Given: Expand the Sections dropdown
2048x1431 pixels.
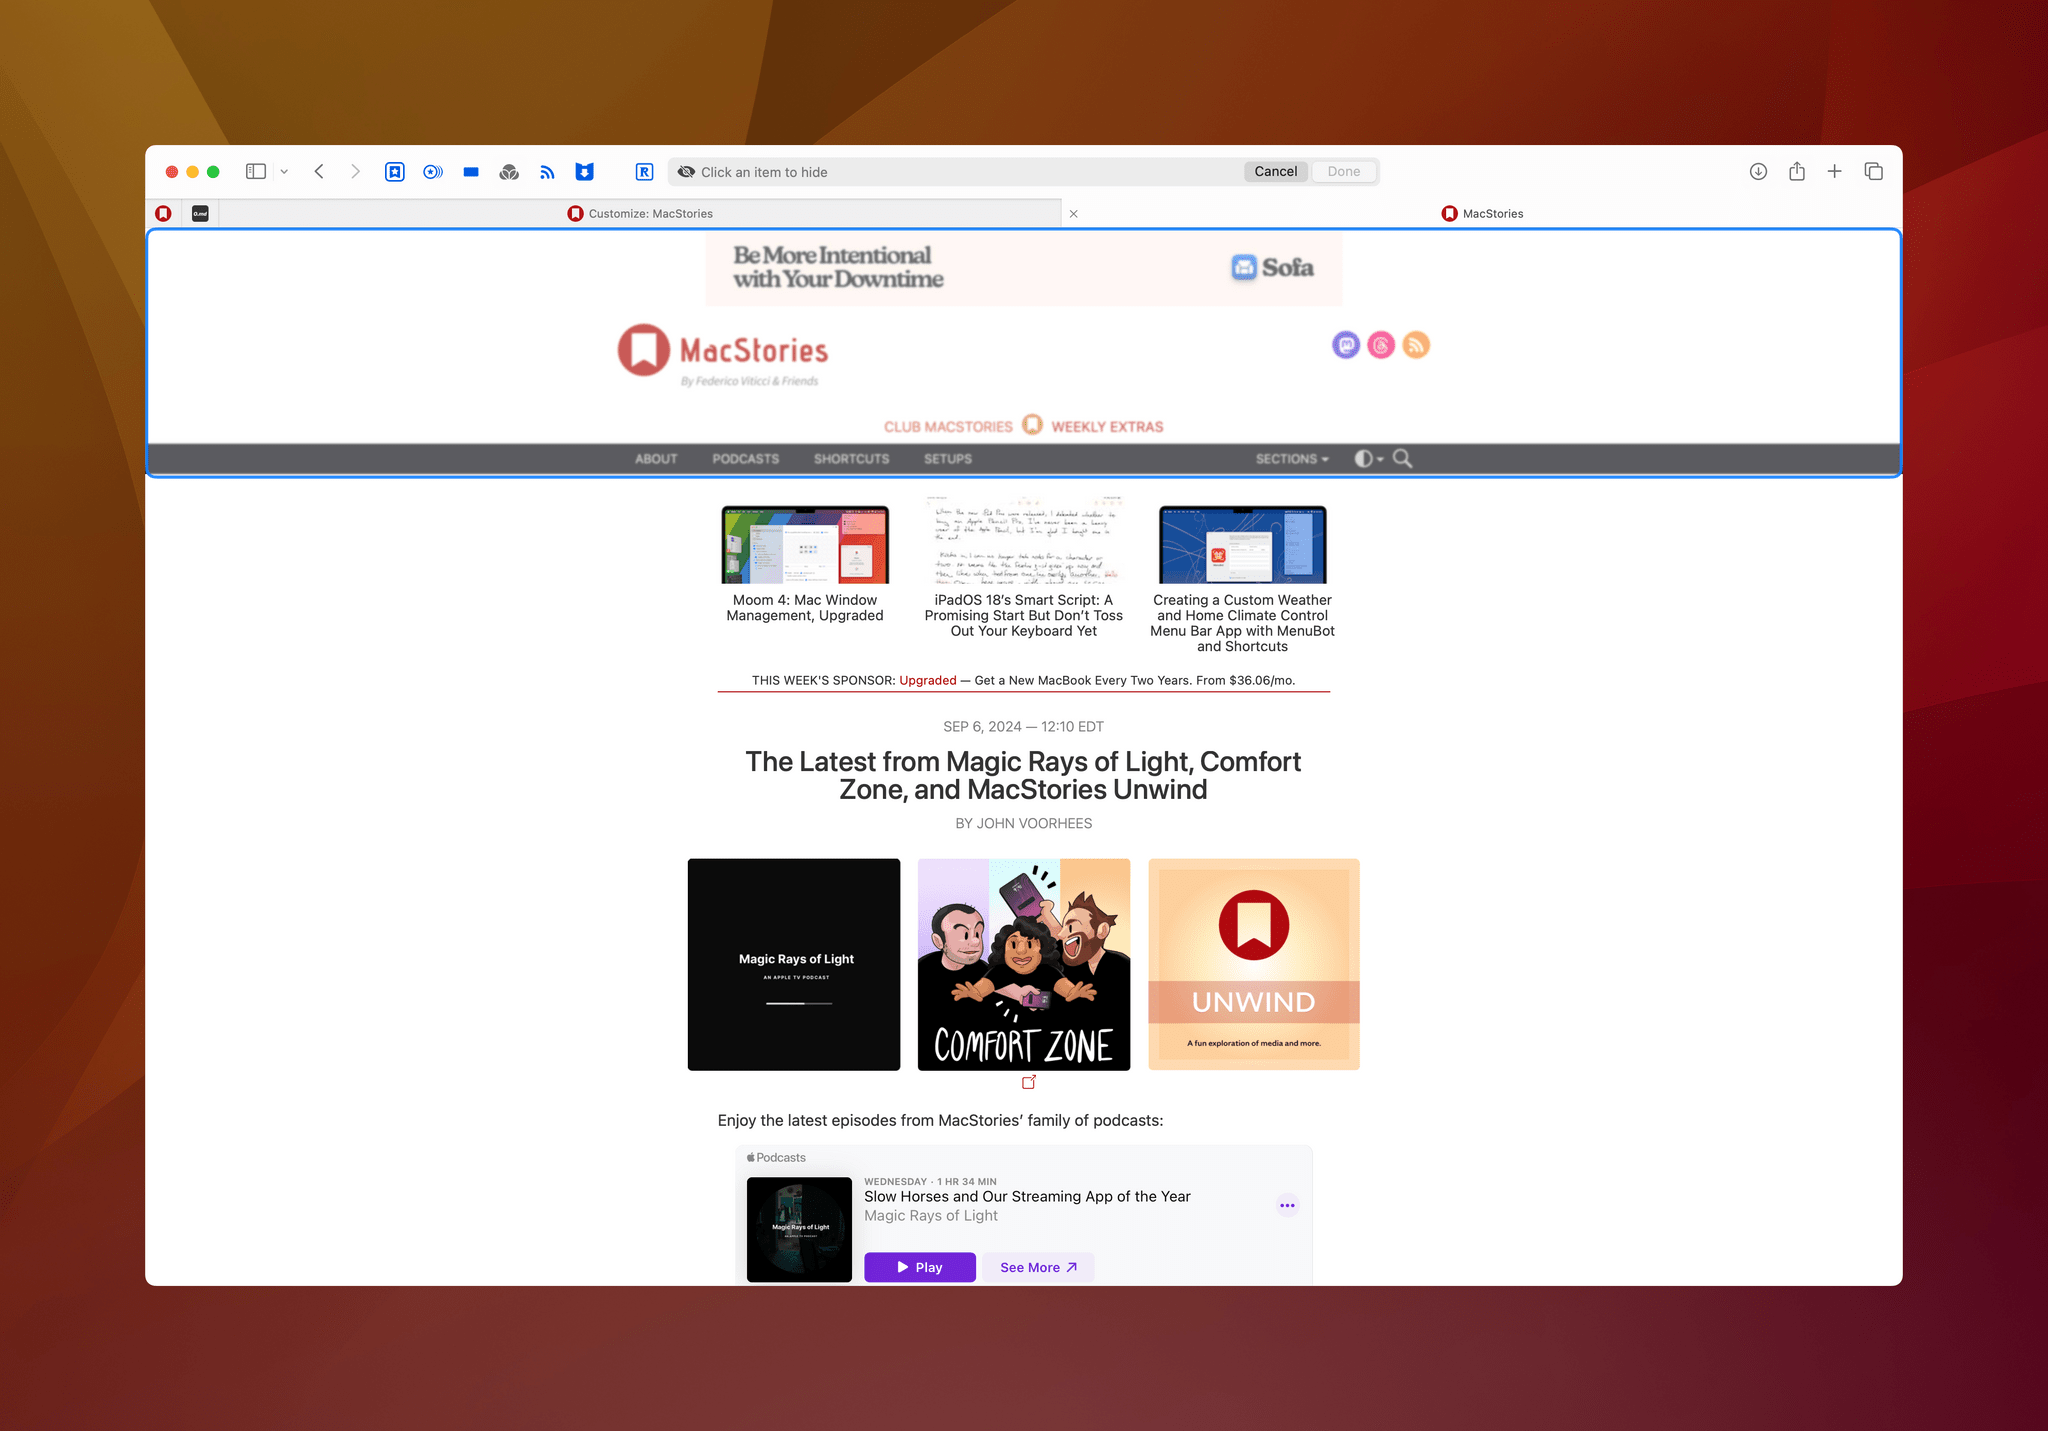Looking at the screenshot, I should click(1292, 459).
